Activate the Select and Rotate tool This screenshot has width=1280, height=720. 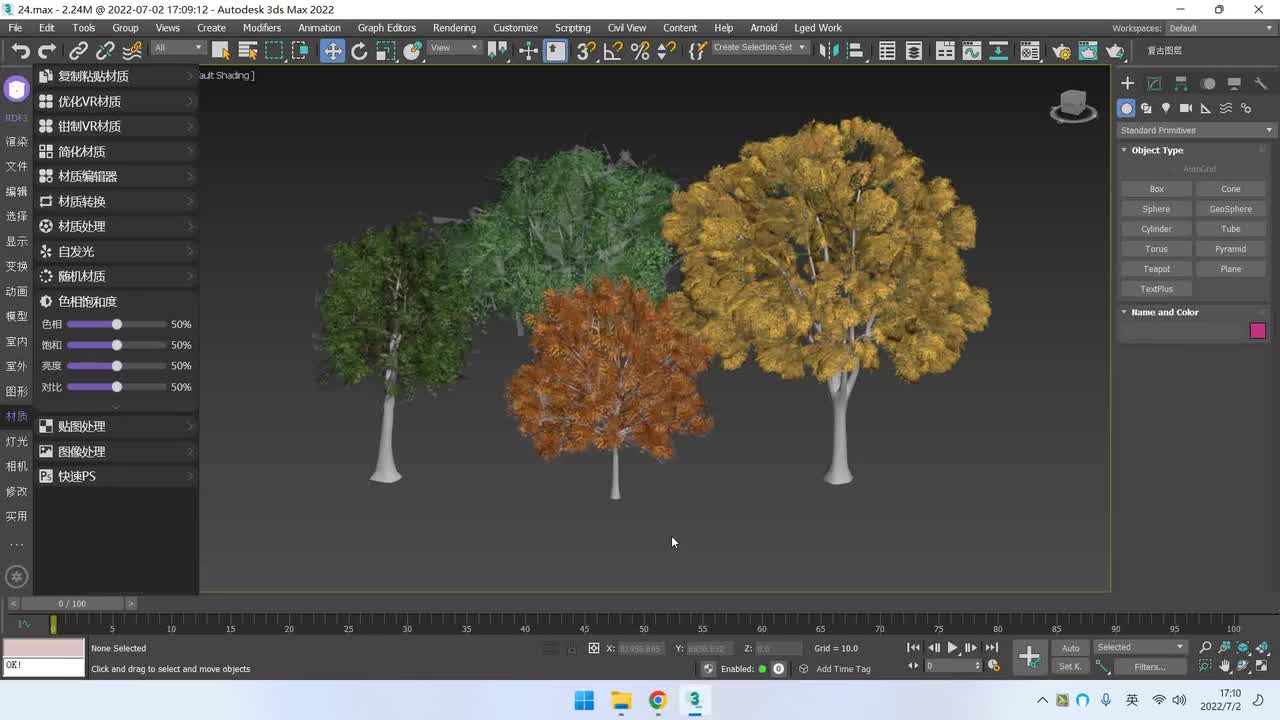click(359, 51)
